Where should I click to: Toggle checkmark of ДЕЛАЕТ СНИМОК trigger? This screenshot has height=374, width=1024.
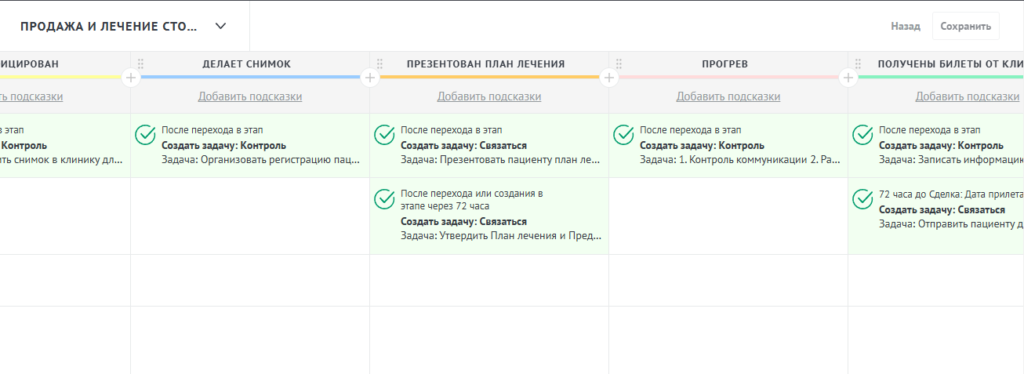click(x=145, y=134)
